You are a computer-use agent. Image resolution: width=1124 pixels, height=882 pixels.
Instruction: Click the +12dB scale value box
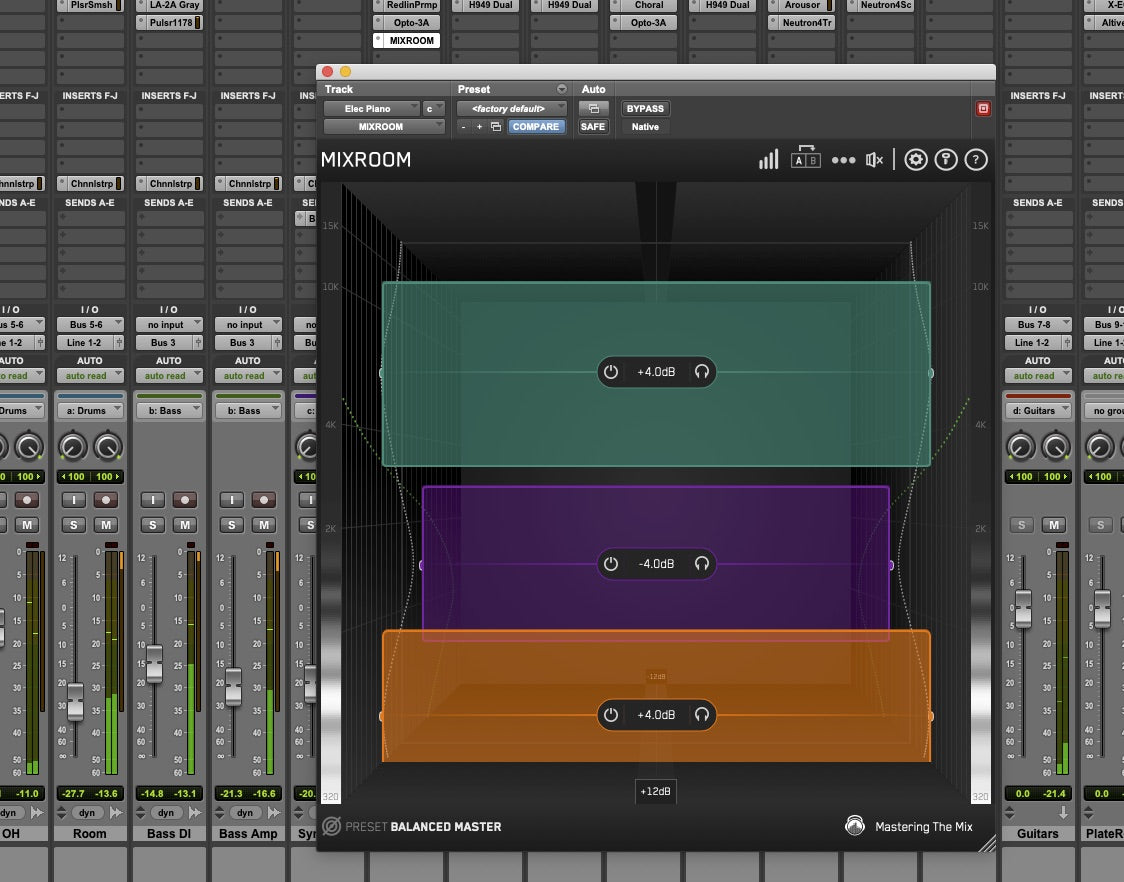[655, 791]
